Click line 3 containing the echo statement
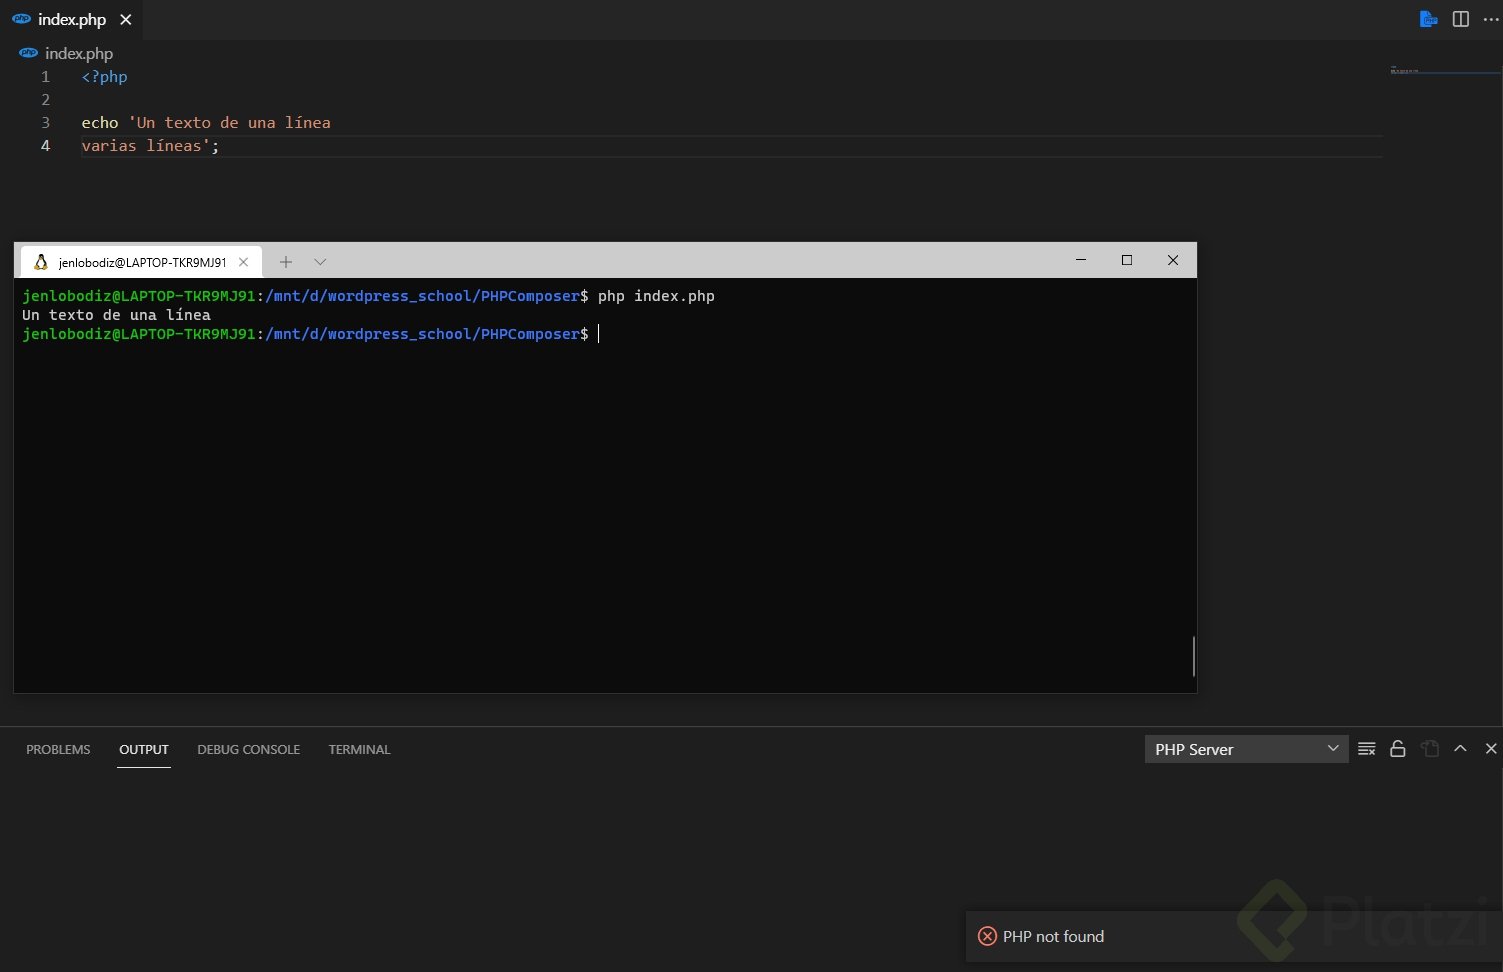This screenshot has height=972, width=1503. pyautogui.click(x=206, y=122)
